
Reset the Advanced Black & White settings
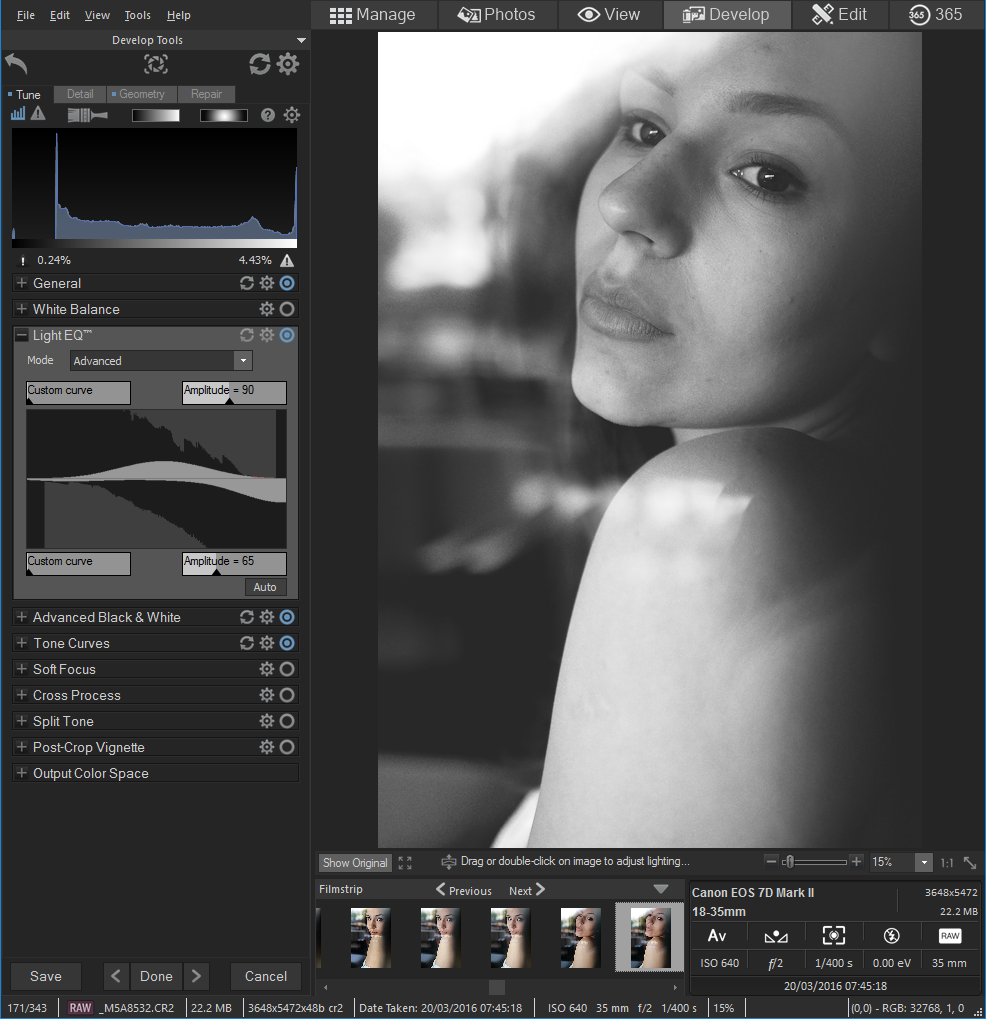click(x=247, y=617)
